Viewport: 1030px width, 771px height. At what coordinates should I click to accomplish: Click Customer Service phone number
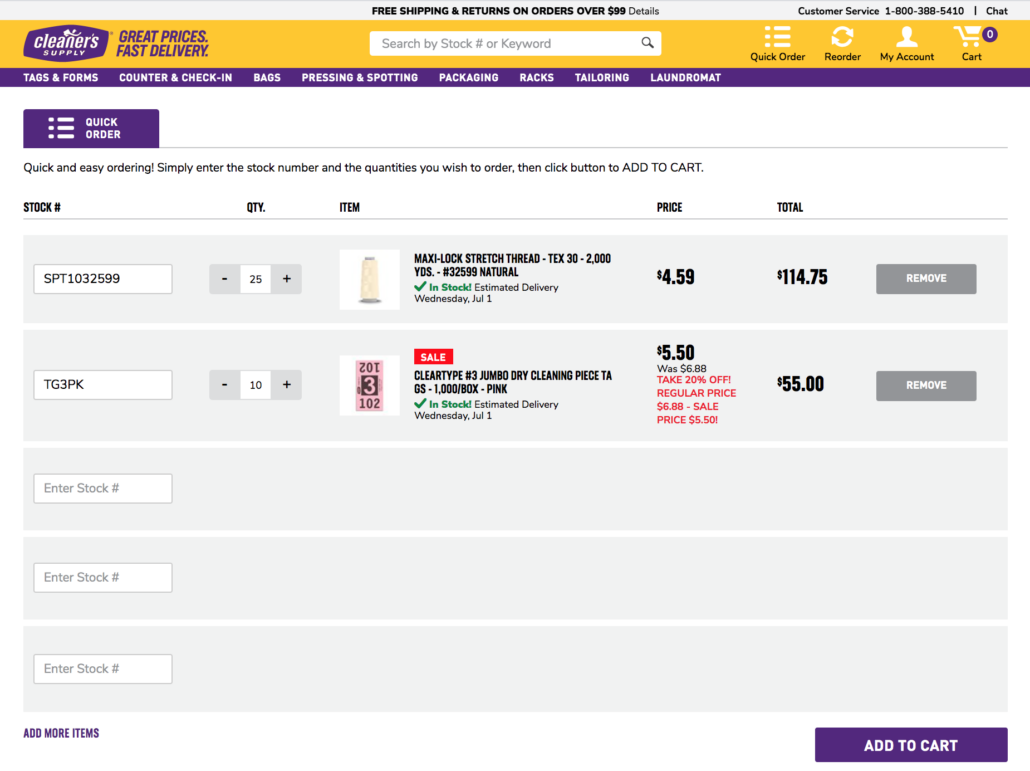(924, 11)
